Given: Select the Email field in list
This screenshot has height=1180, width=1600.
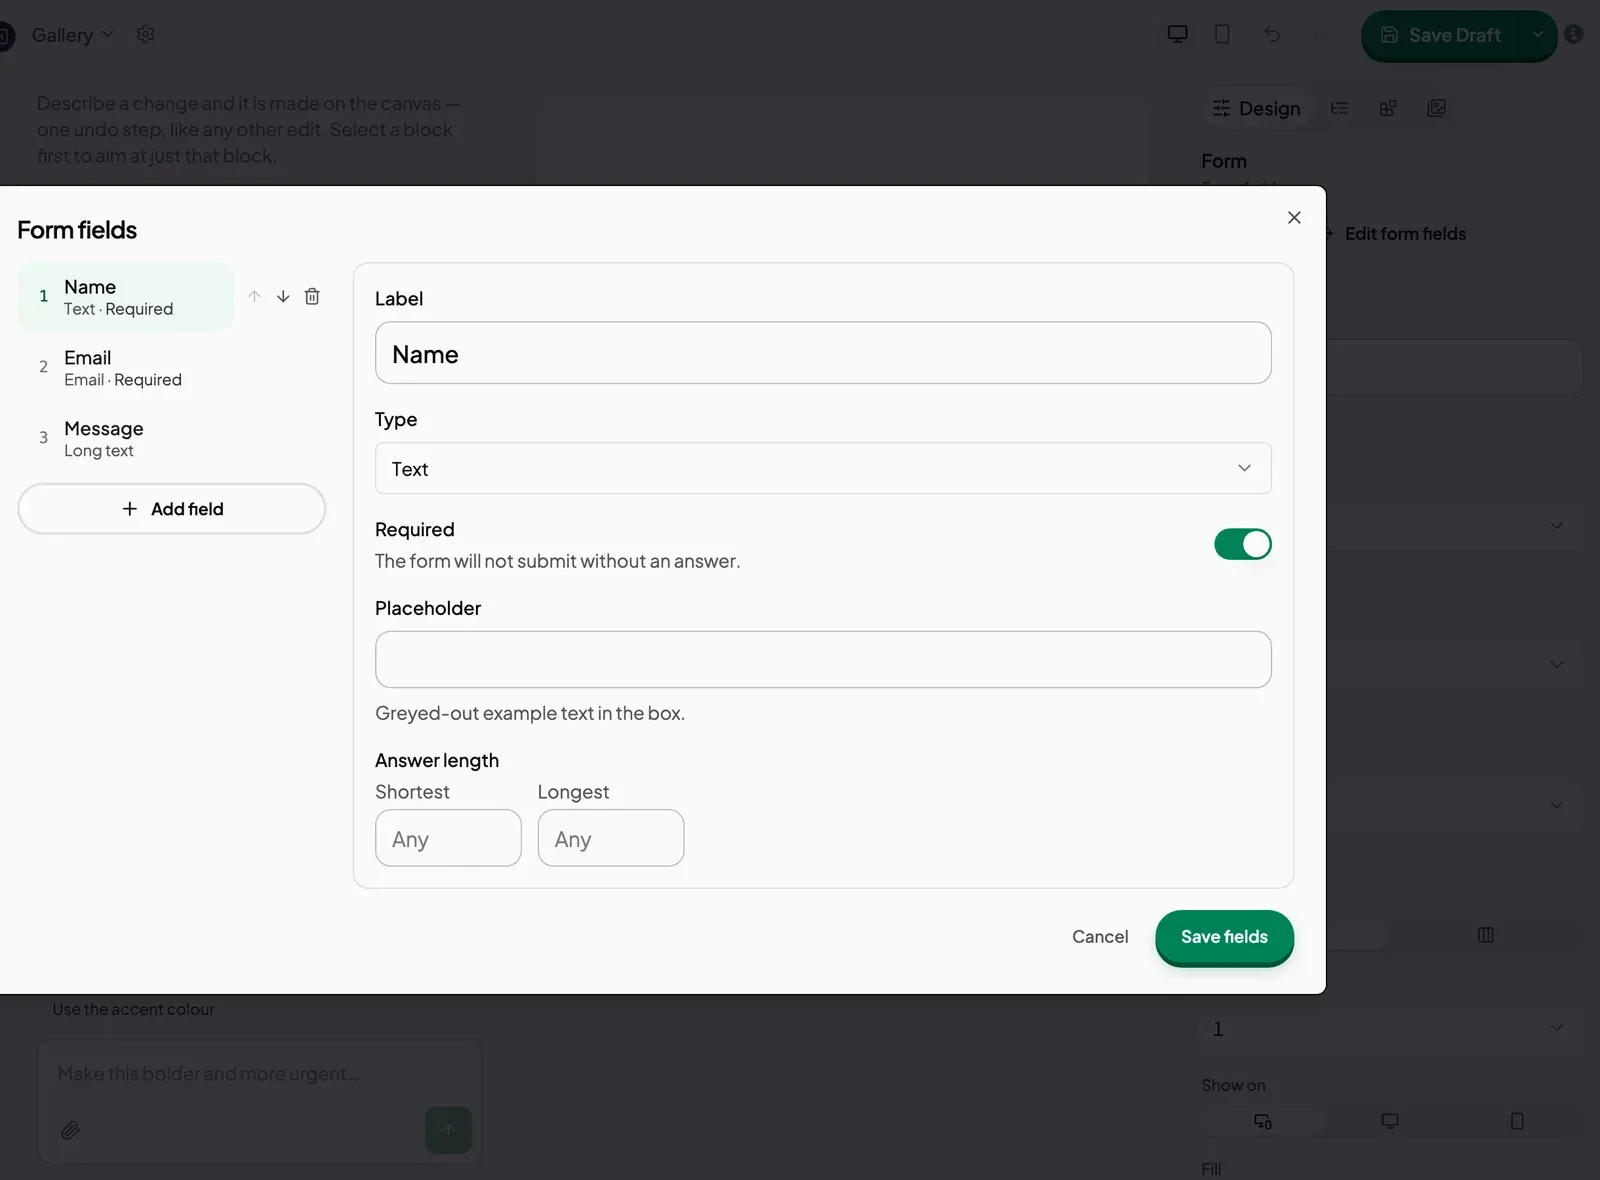Looking at the screenshot, I should tap(126, 368).
